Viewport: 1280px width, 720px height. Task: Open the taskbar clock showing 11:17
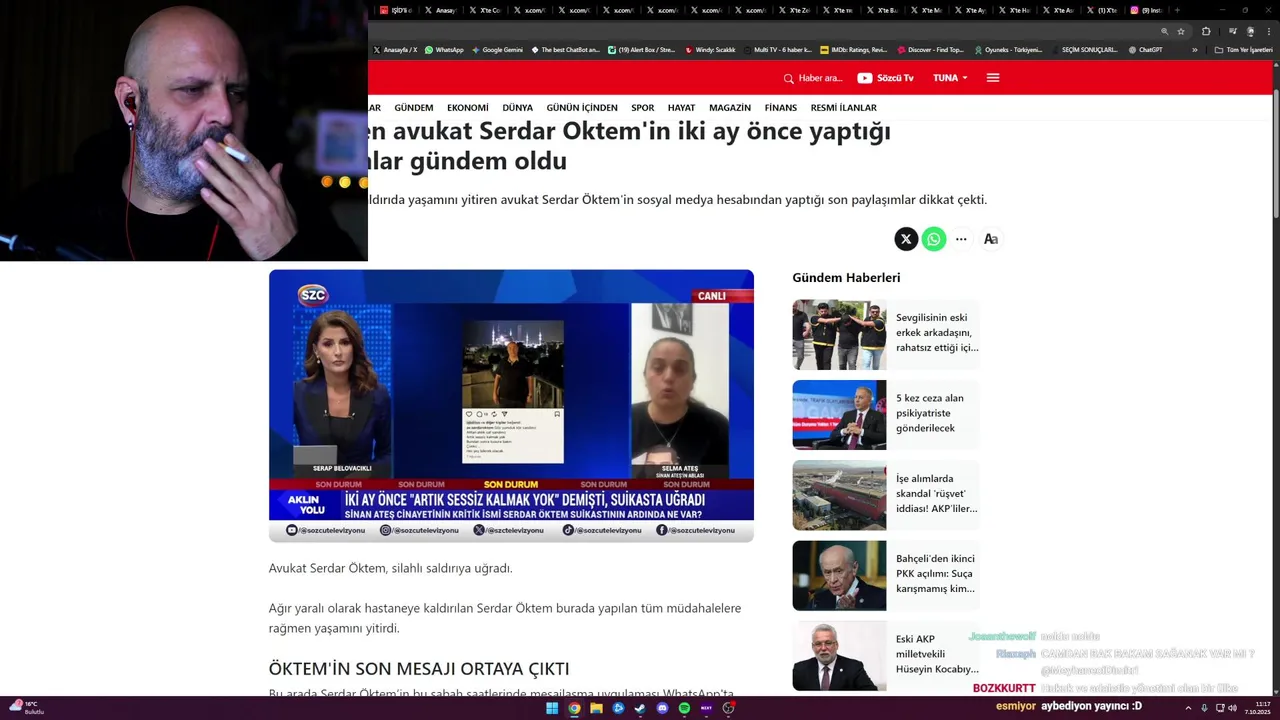point(1257,708)
